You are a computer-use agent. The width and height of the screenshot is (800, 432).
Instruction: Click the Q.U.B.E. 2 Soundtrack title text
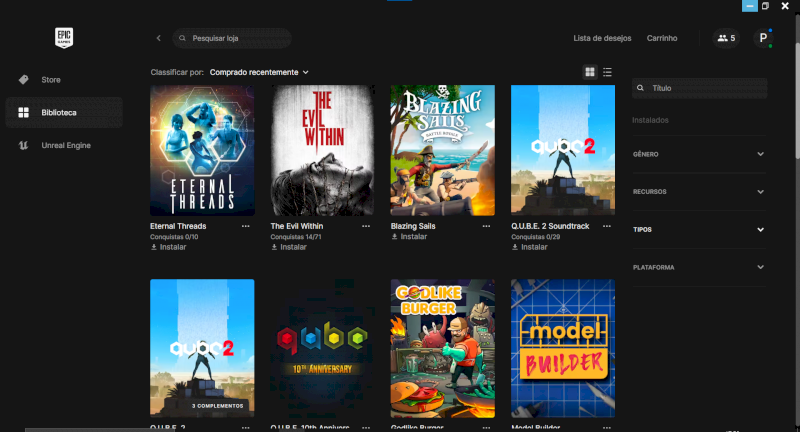click(550, 226)
